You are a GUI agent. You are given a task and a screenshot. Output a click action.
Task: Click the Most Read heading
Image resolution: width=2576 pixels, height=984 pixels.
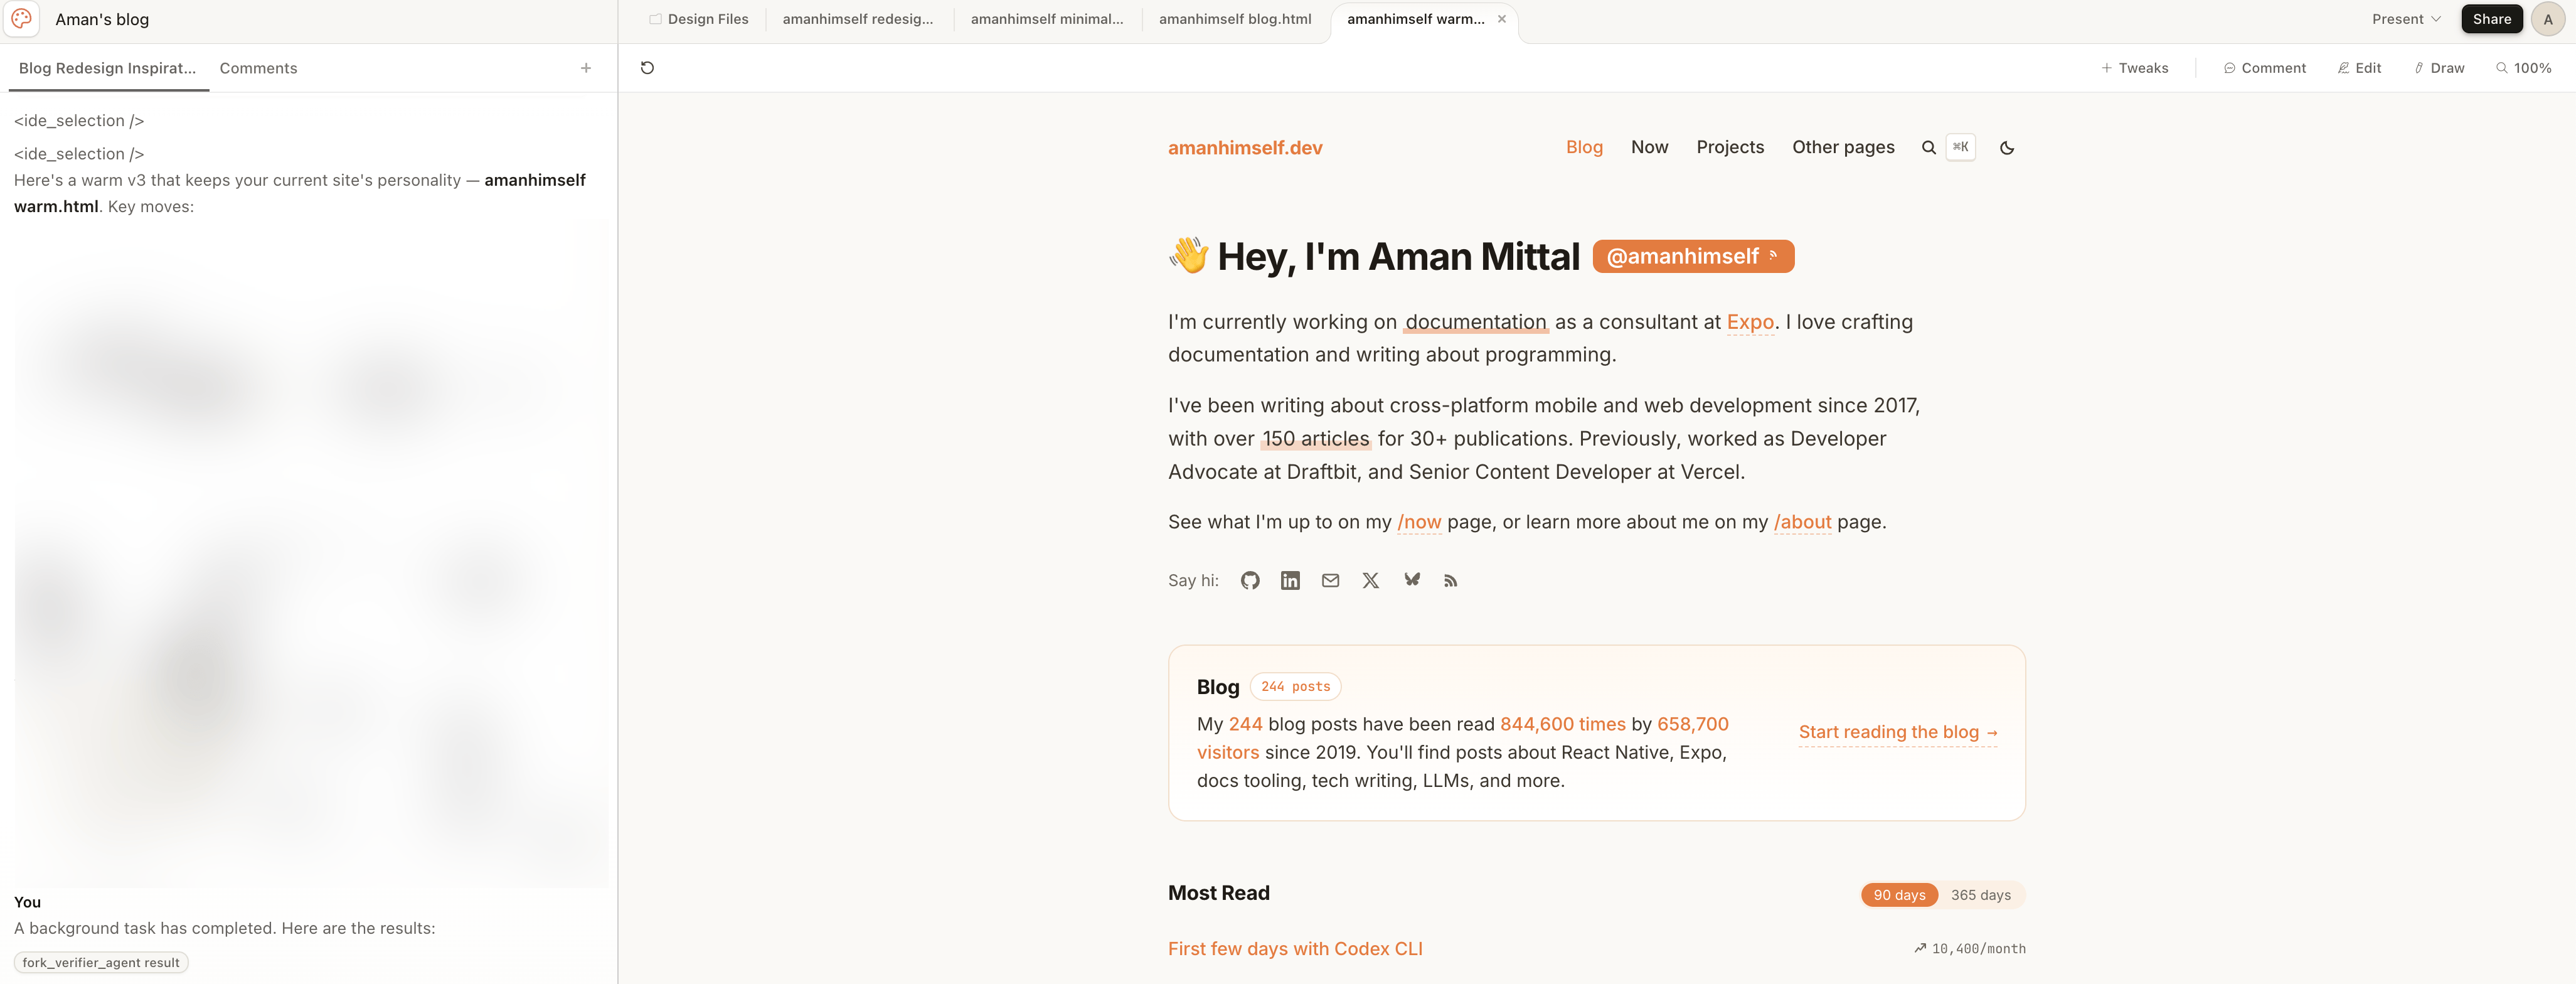click(x=1218, y=893)
